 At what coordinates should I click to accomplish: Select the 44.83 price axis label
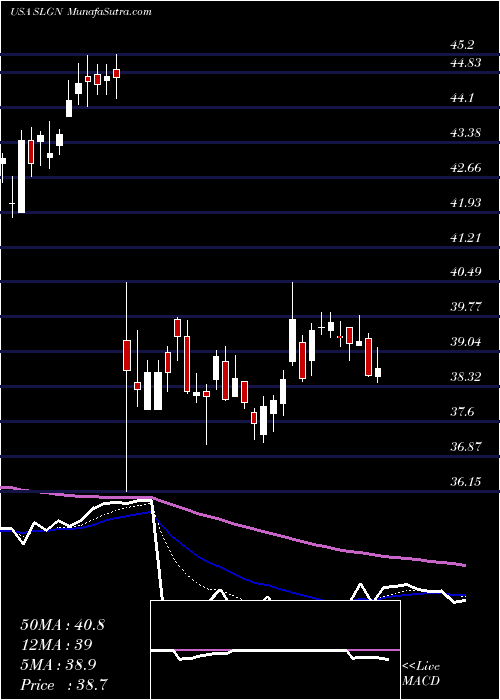[466, 62]
